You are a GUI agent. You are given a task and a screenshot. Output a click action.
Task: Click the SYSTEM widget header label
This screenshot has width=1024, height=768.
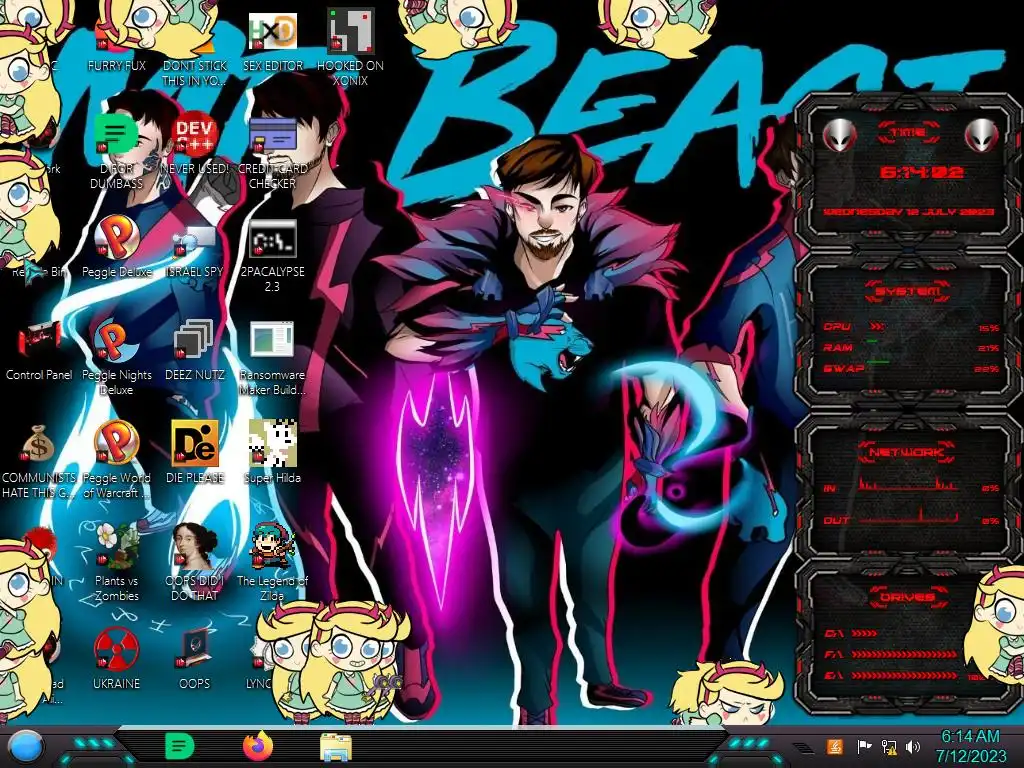coord(908,291)
